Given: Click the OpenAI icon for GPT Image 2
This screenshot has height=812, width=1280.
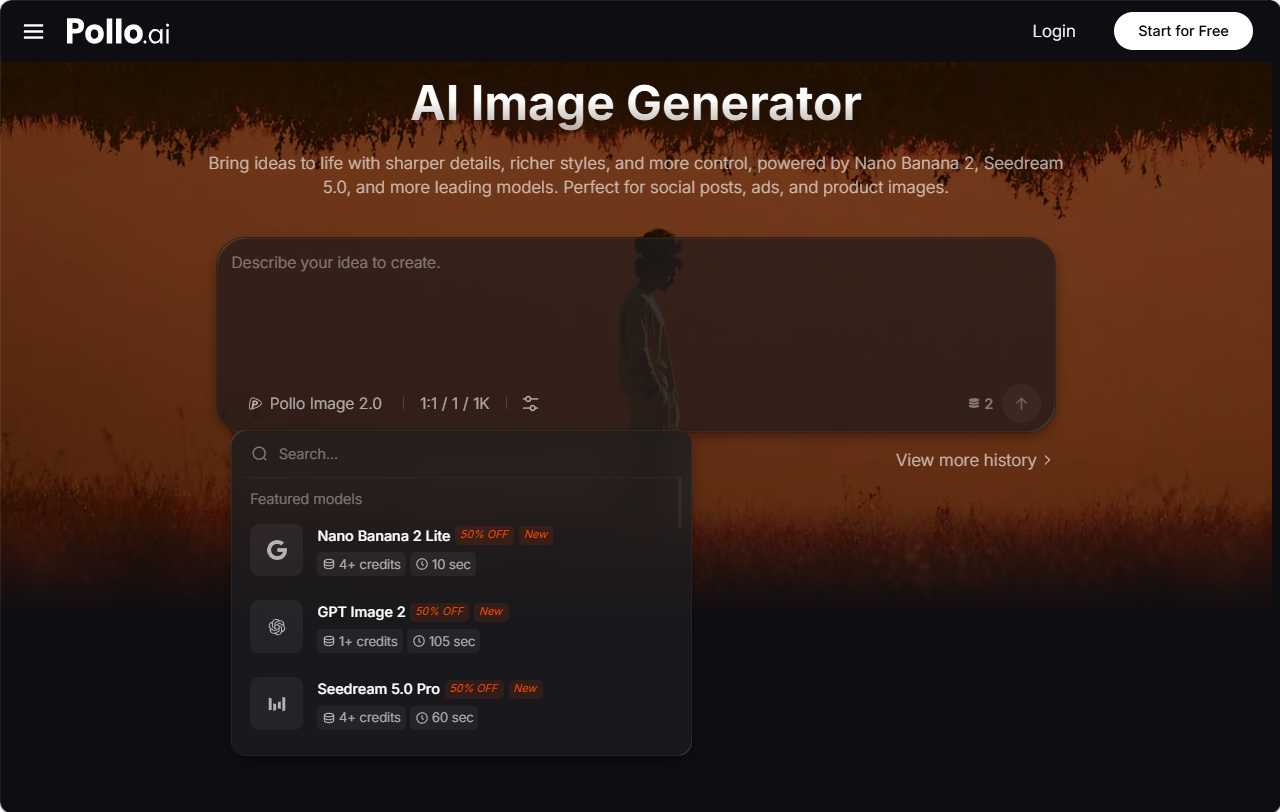Looking at the screenshot, I should coord(277,627).
